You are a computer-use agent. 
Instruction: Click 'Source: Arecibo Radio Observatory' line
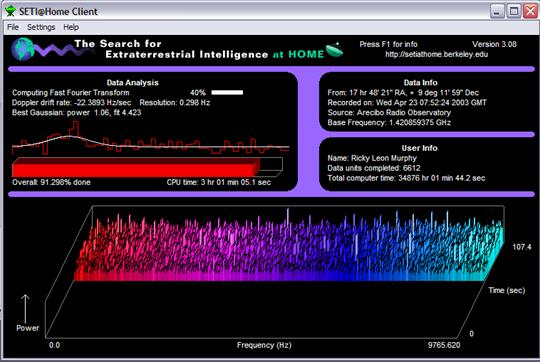[389, 112]
